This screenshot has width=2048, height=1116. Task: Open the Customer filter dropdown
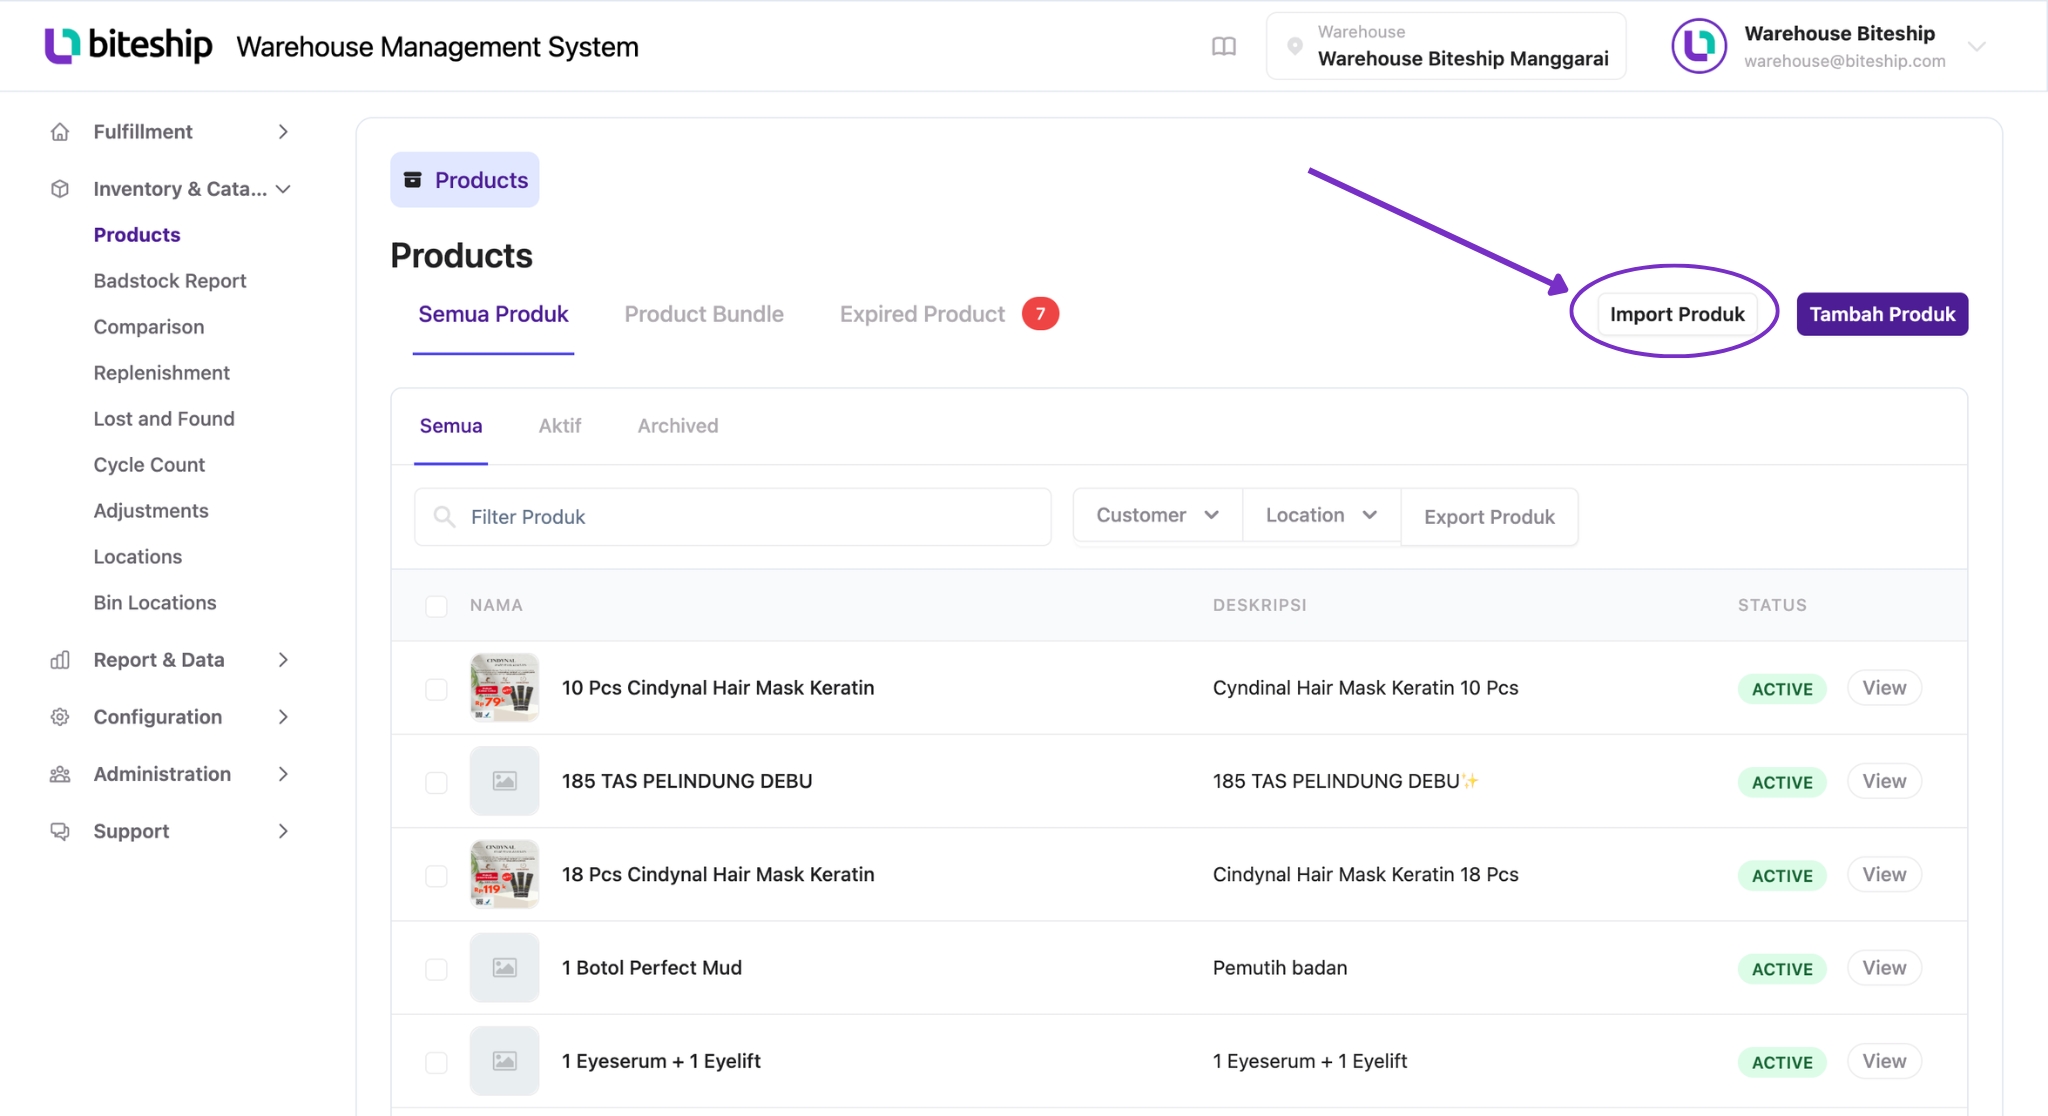1157,516
